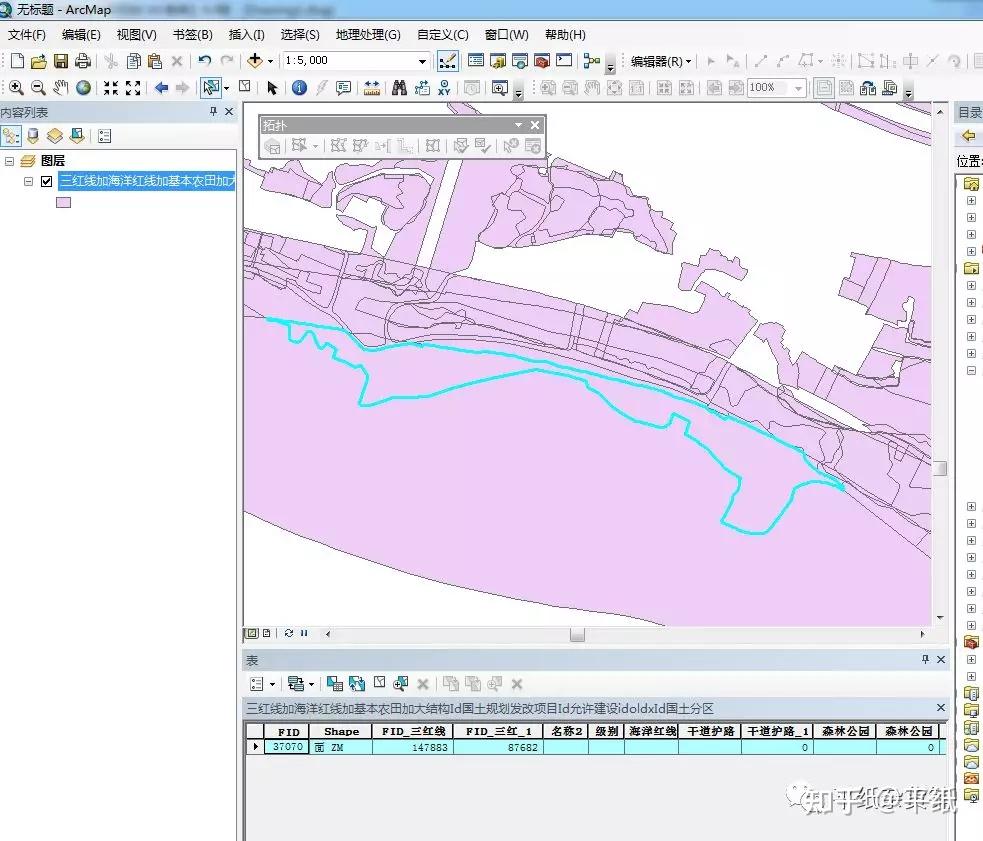Activate the Pan hand tool
Screen dimensions: 983x841
click(x=61, y=88)
